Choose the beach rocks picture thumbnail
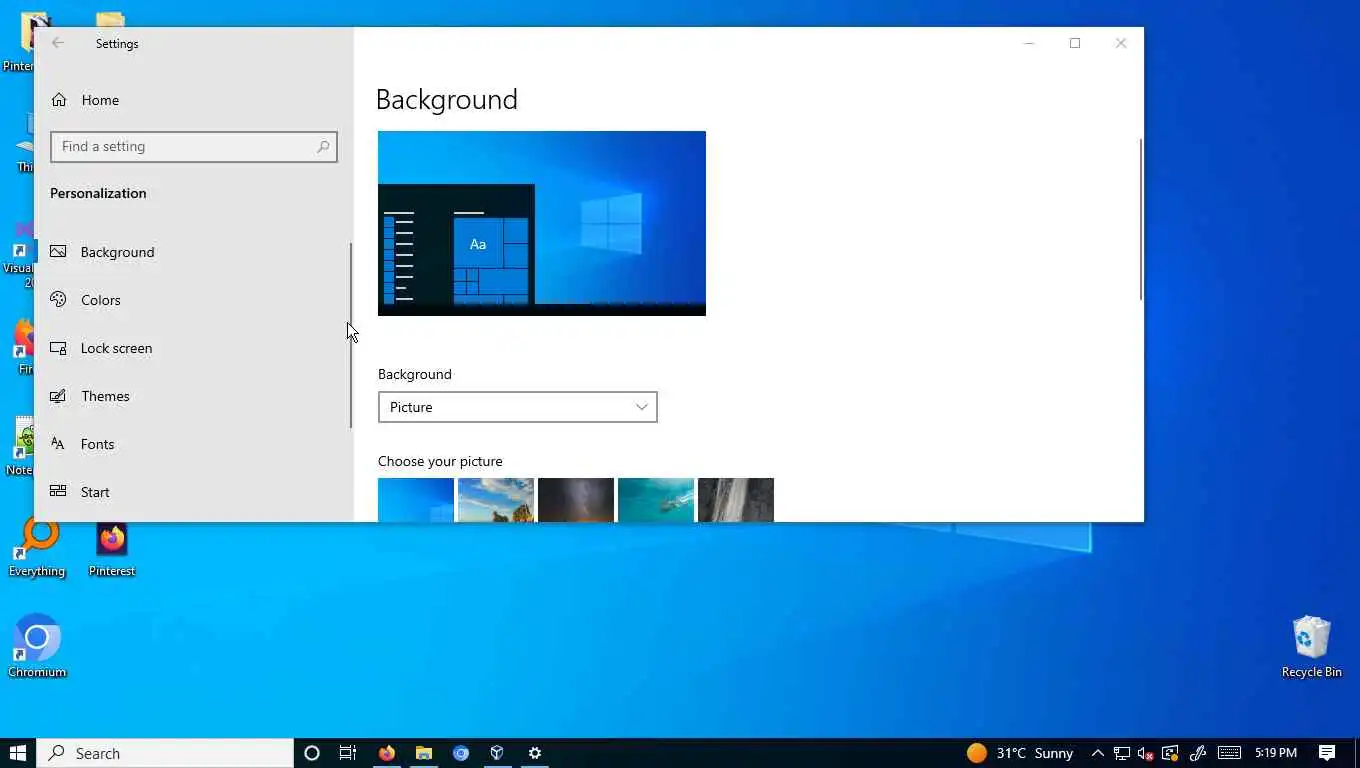Viewport: 1360px width, 768px height. point(496,499)
